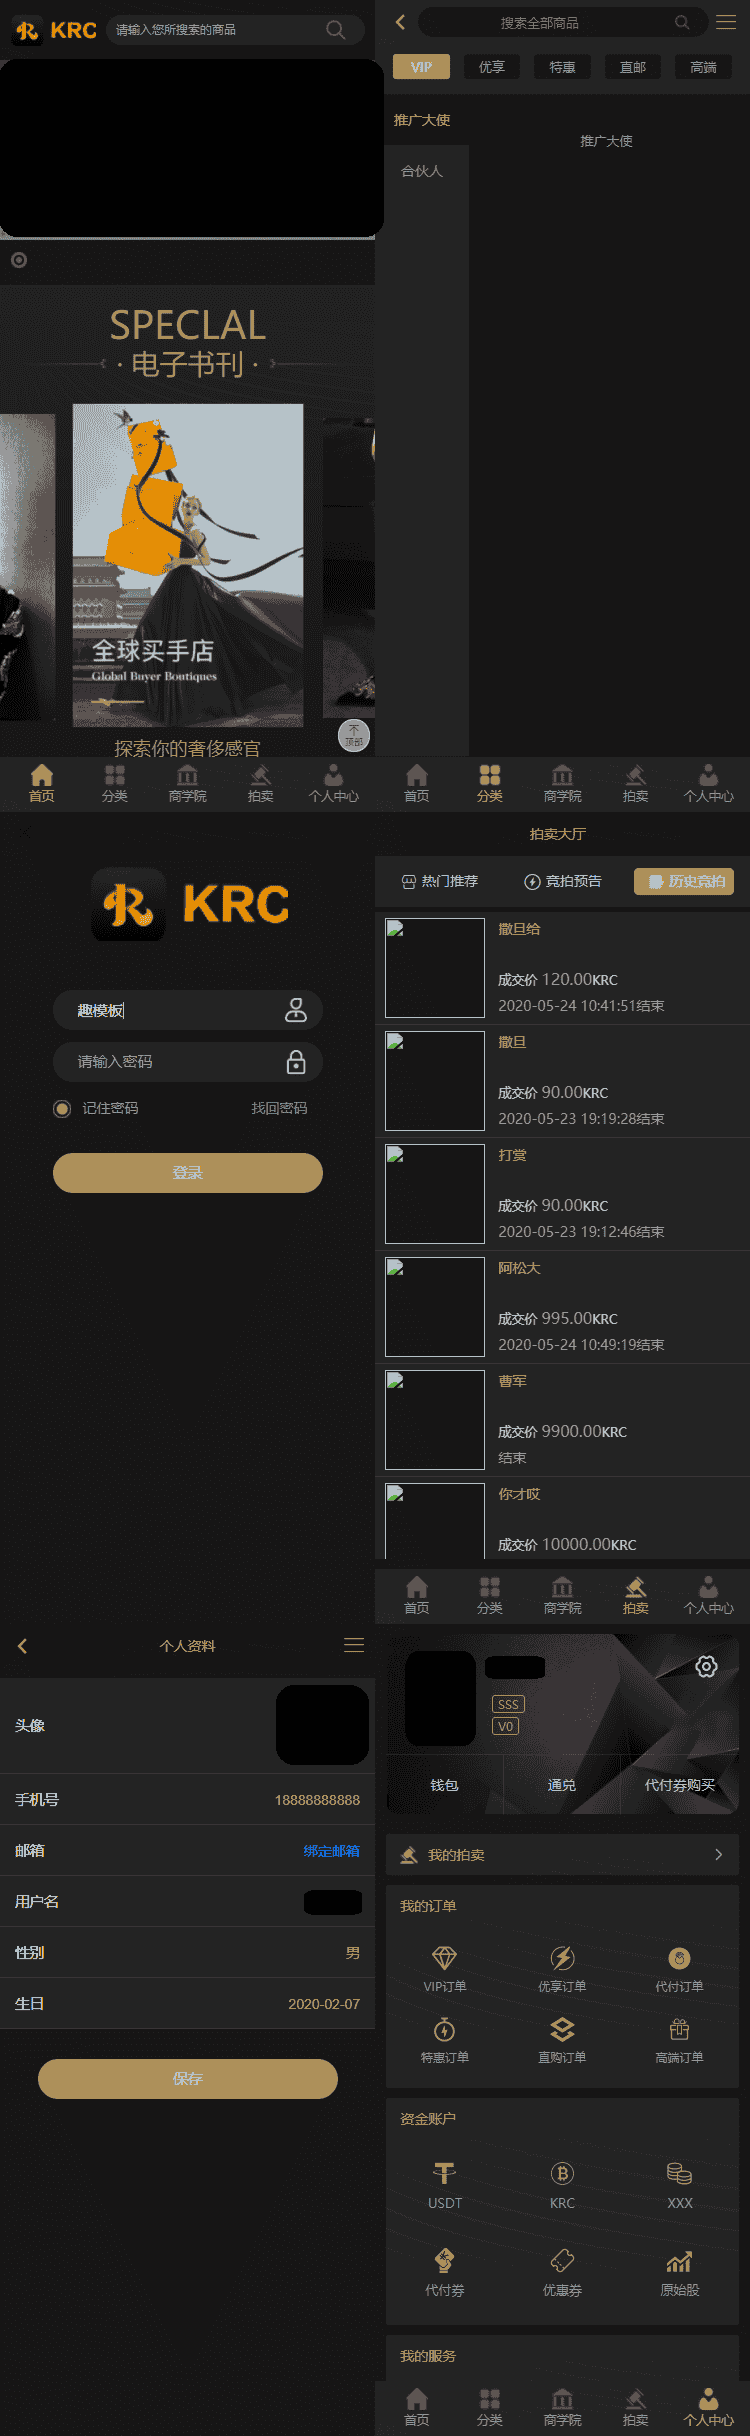Viewport: 750px width, 2436px height.
Task: Open 高端订单 gift icon
Action: [679, 2028]
